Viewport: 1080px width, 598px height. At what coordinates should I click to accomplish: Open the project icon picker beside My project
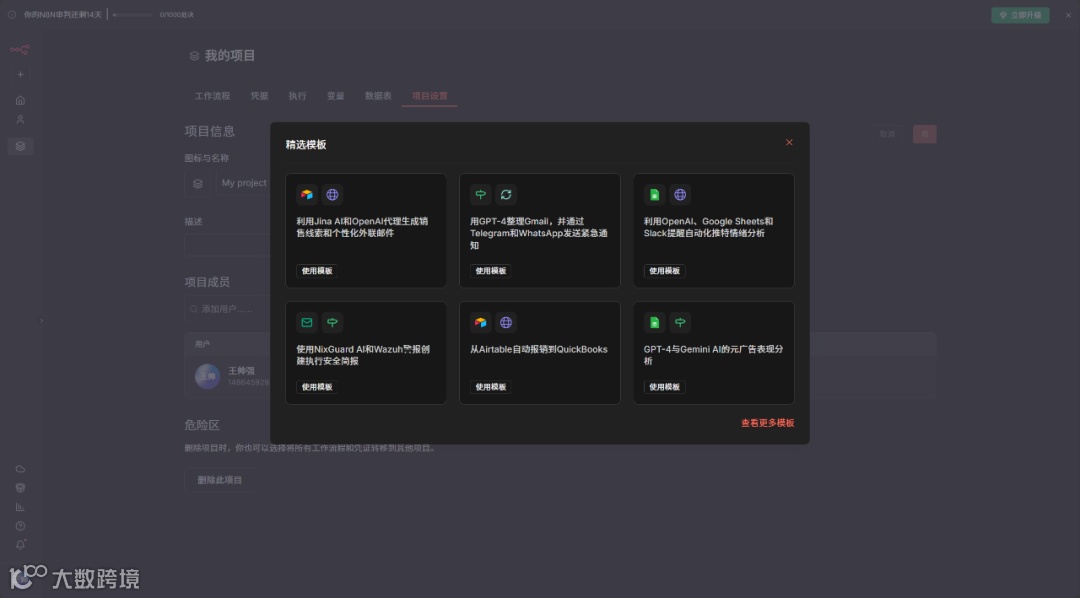click(x=198, y=183)
